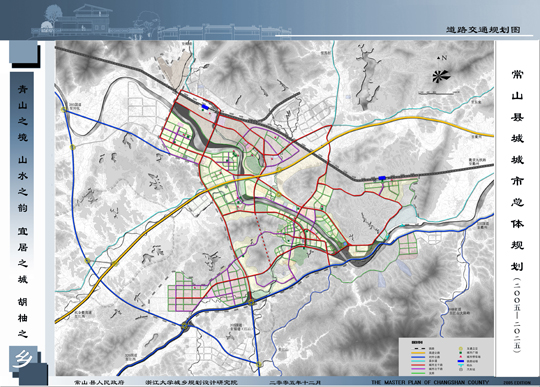The width and height of the screenshot is (540, 387).
Task: Click the 常山县城城市总体规划 vertical title
Action: [517, 171]
